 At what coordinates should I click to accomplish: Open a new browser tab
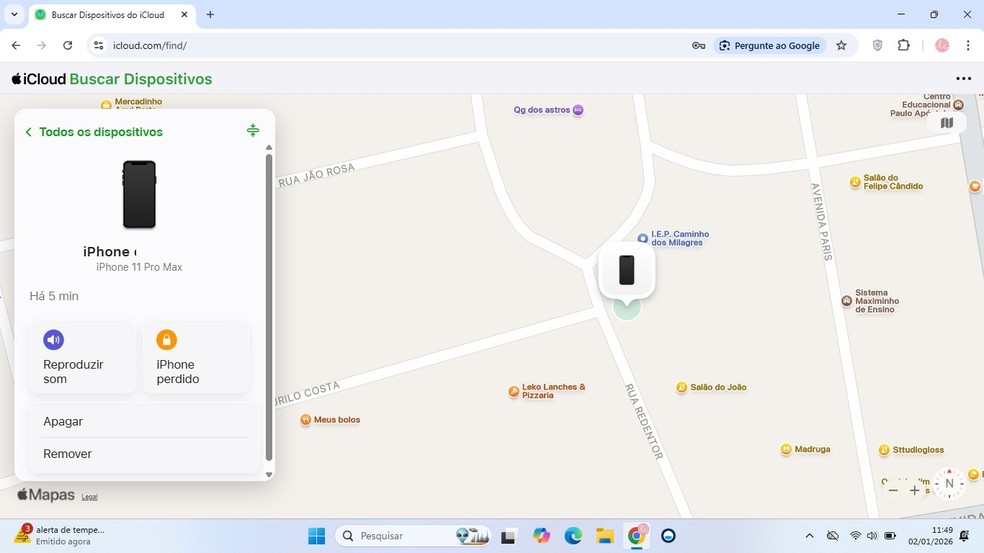(210, 14)
